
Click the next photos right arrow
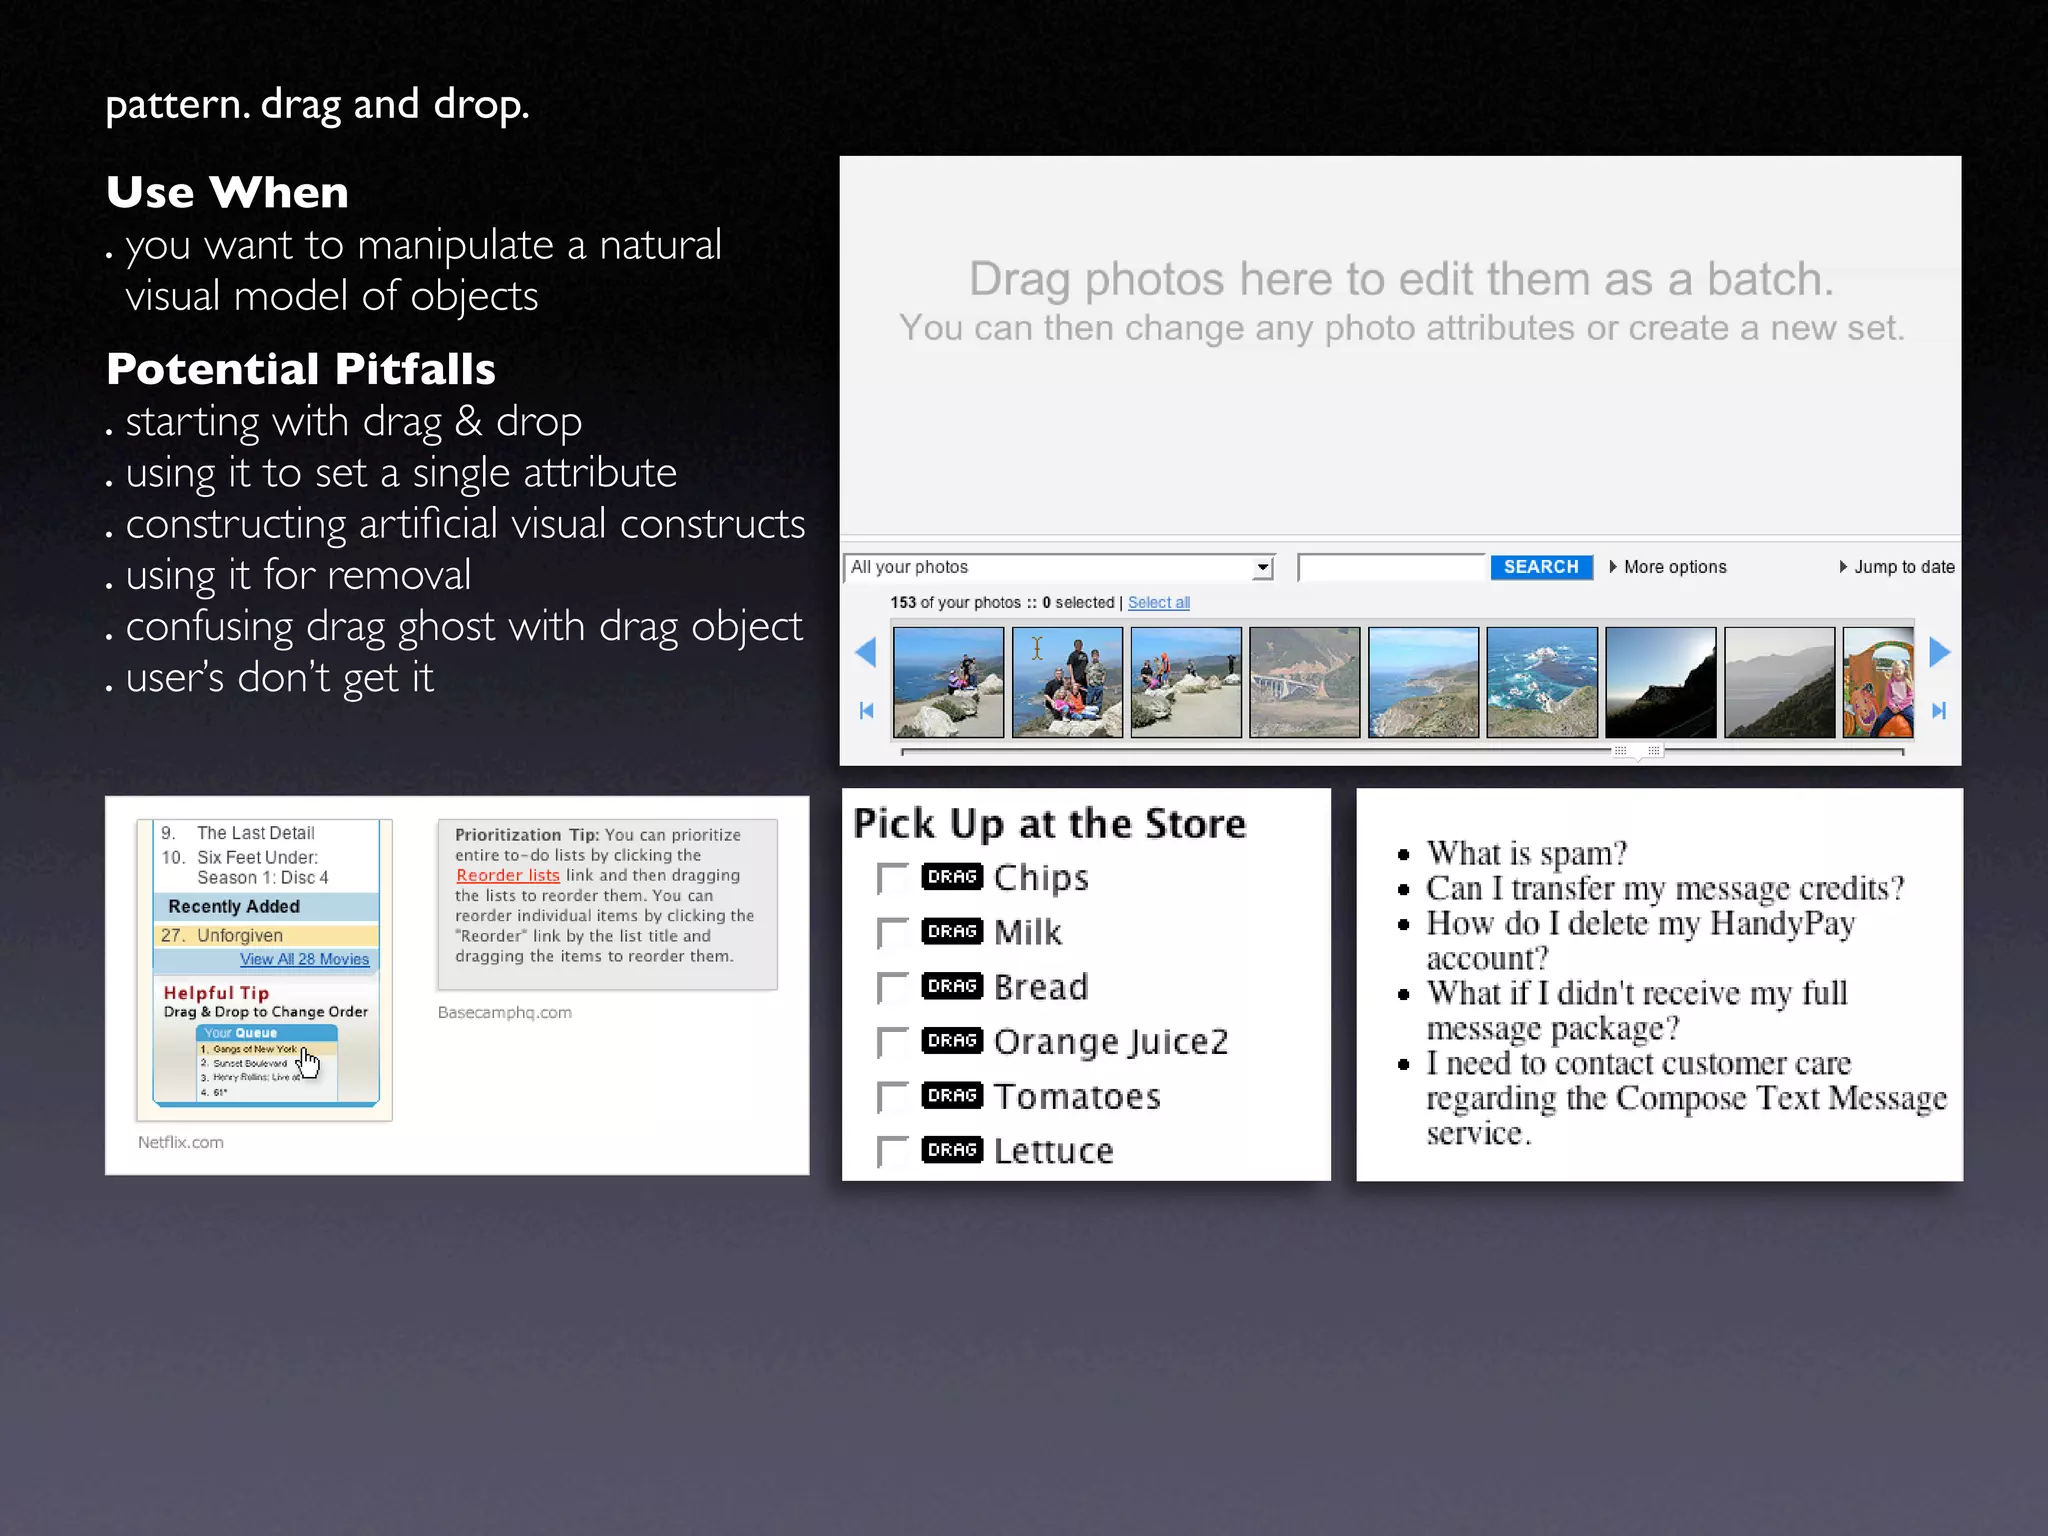click(1939, 652)
